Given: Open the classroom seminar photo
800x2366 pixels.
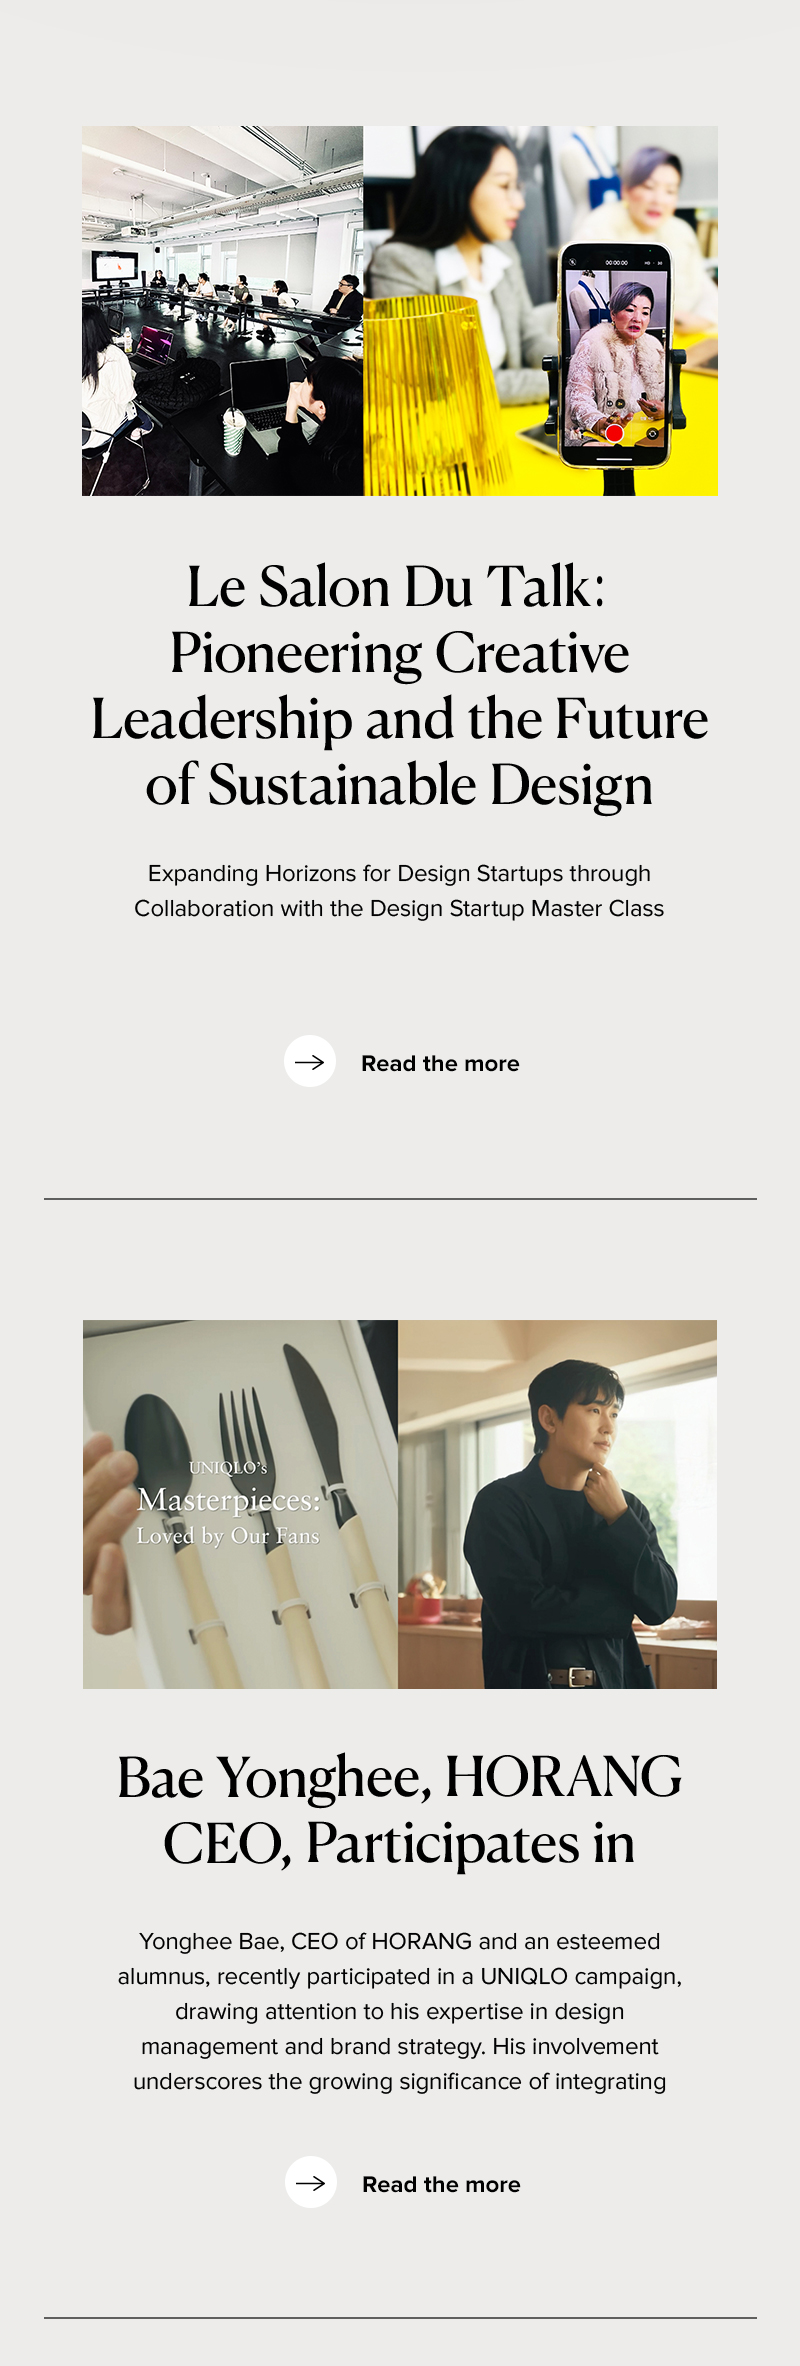Looking at the screenshot, I should click(222, 311).
